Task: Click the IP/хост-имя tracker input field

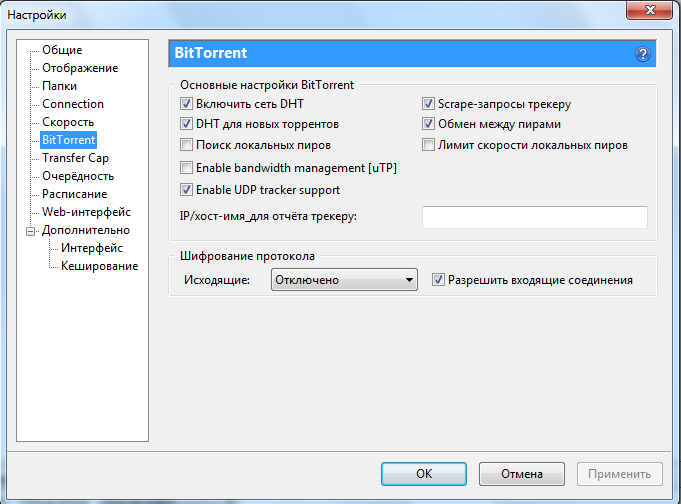Action: [x=534, y=217]
